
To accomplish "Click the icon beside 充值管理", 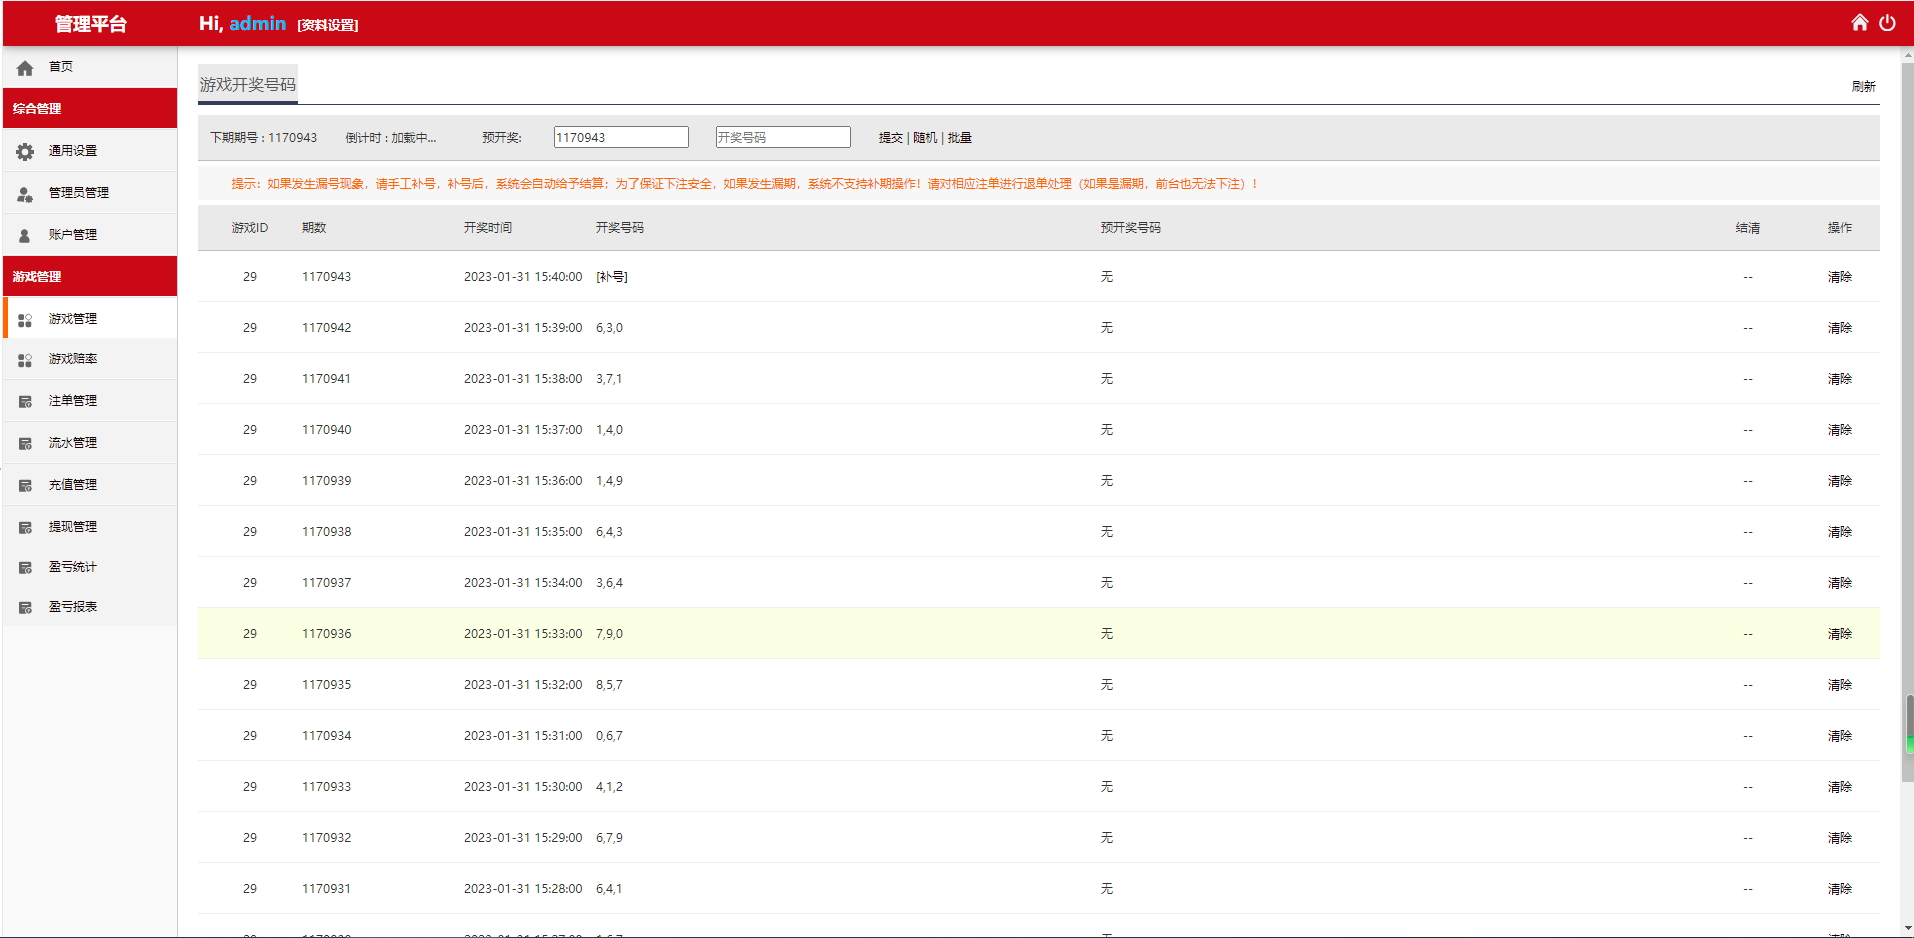I will click(25, 486).
